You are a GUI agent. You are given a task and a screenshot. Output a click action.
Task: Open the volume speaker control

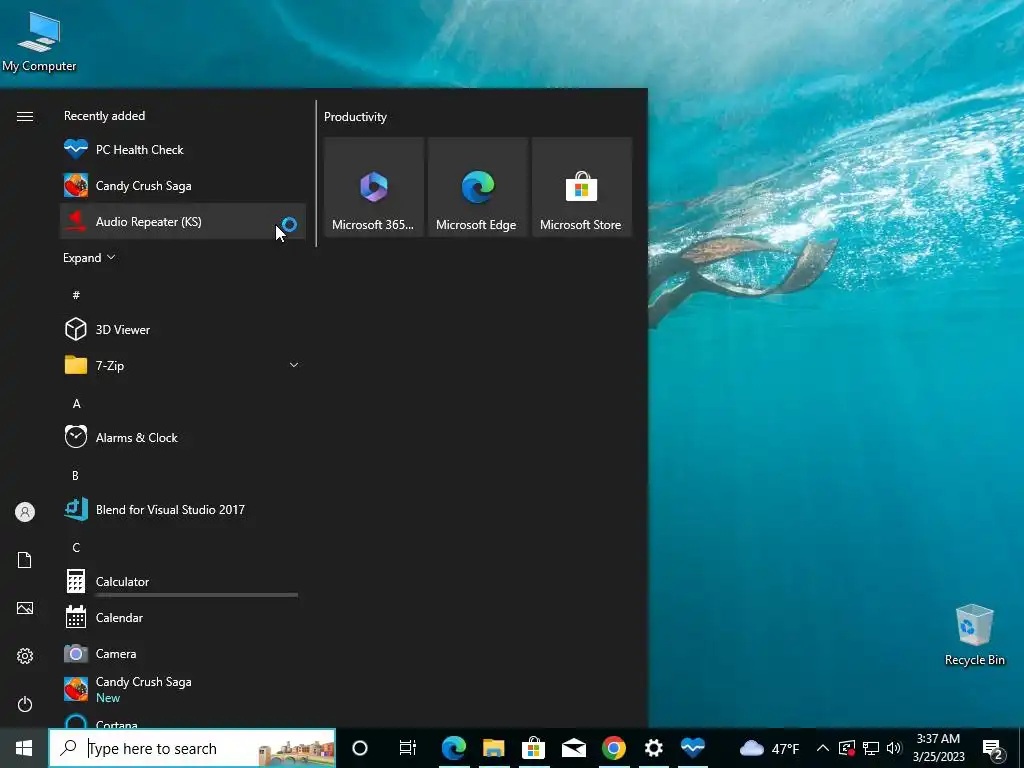(894, 748)
